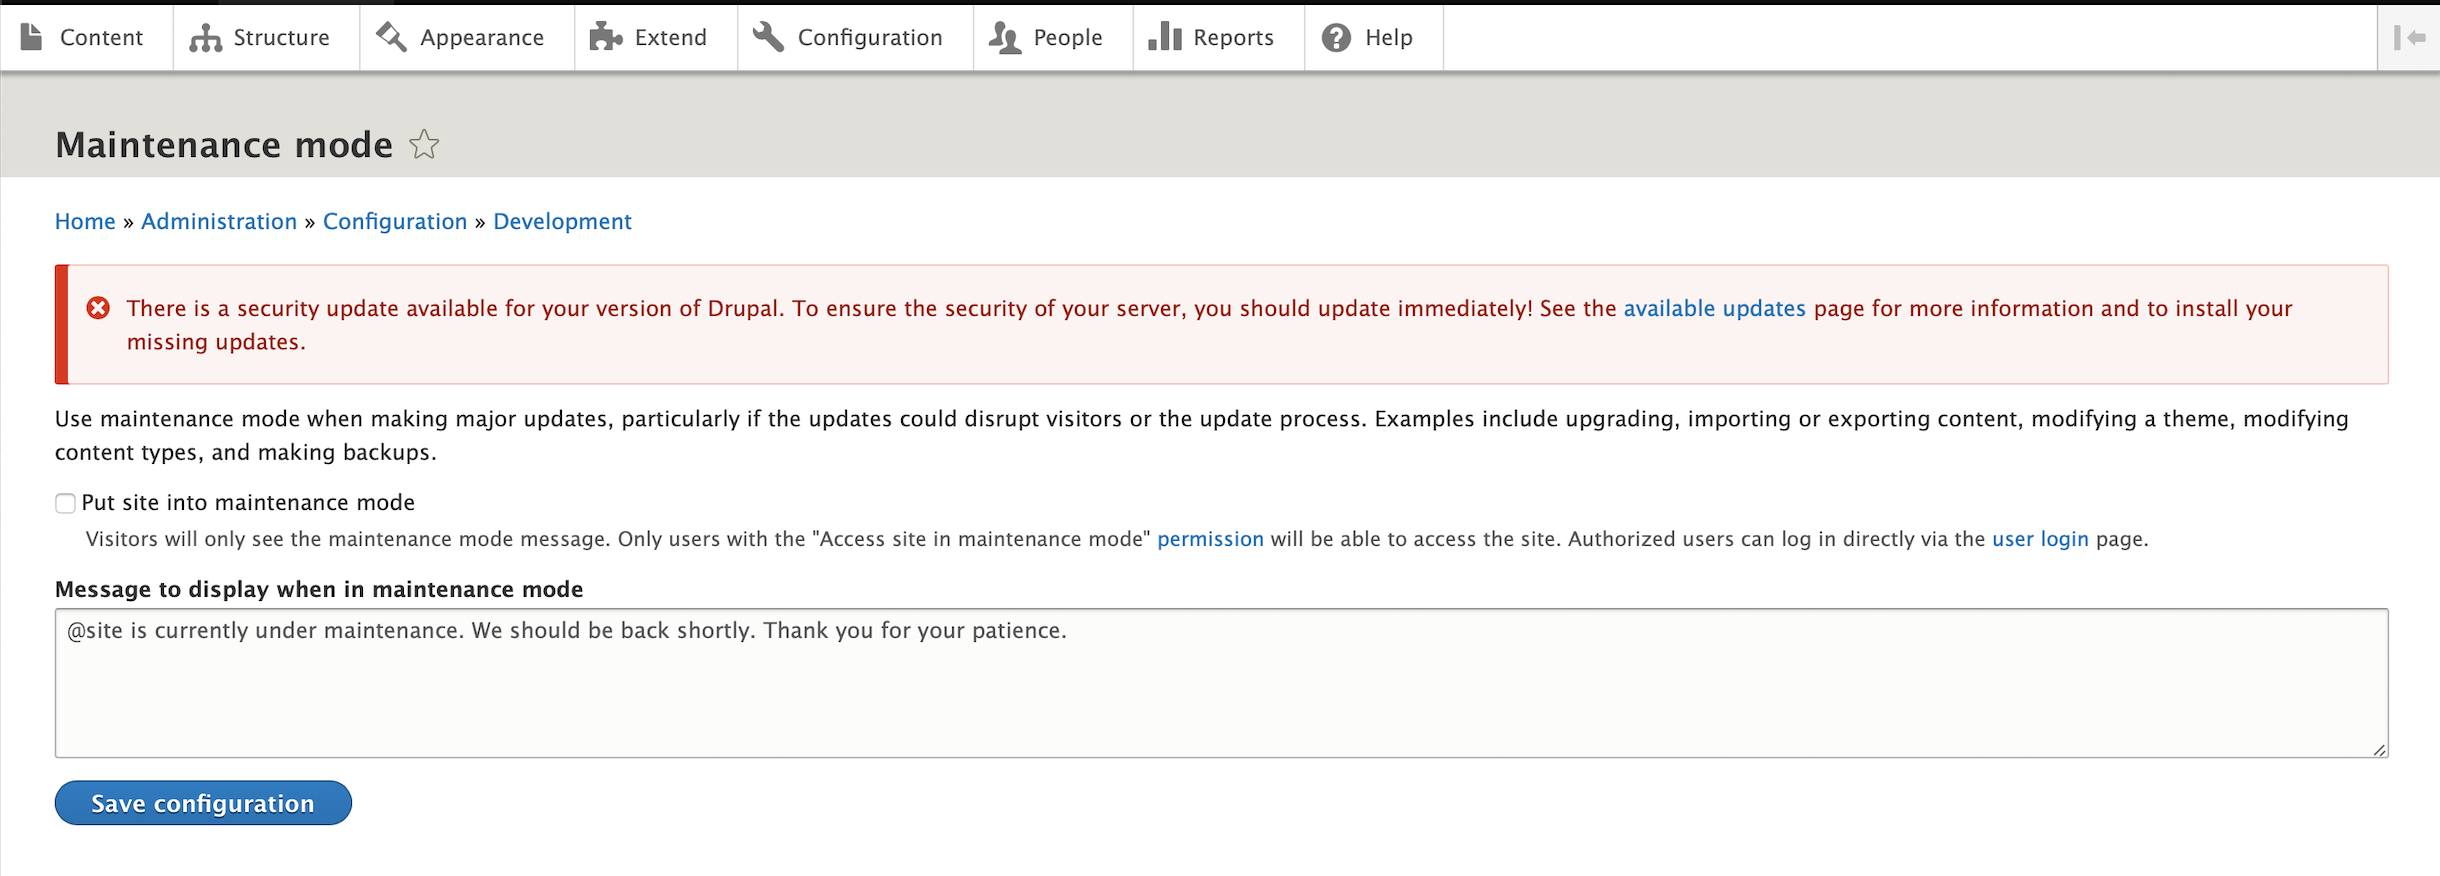Navigate to Development breadcrumb
2440x876 pixels.
[x=562, y=221]
